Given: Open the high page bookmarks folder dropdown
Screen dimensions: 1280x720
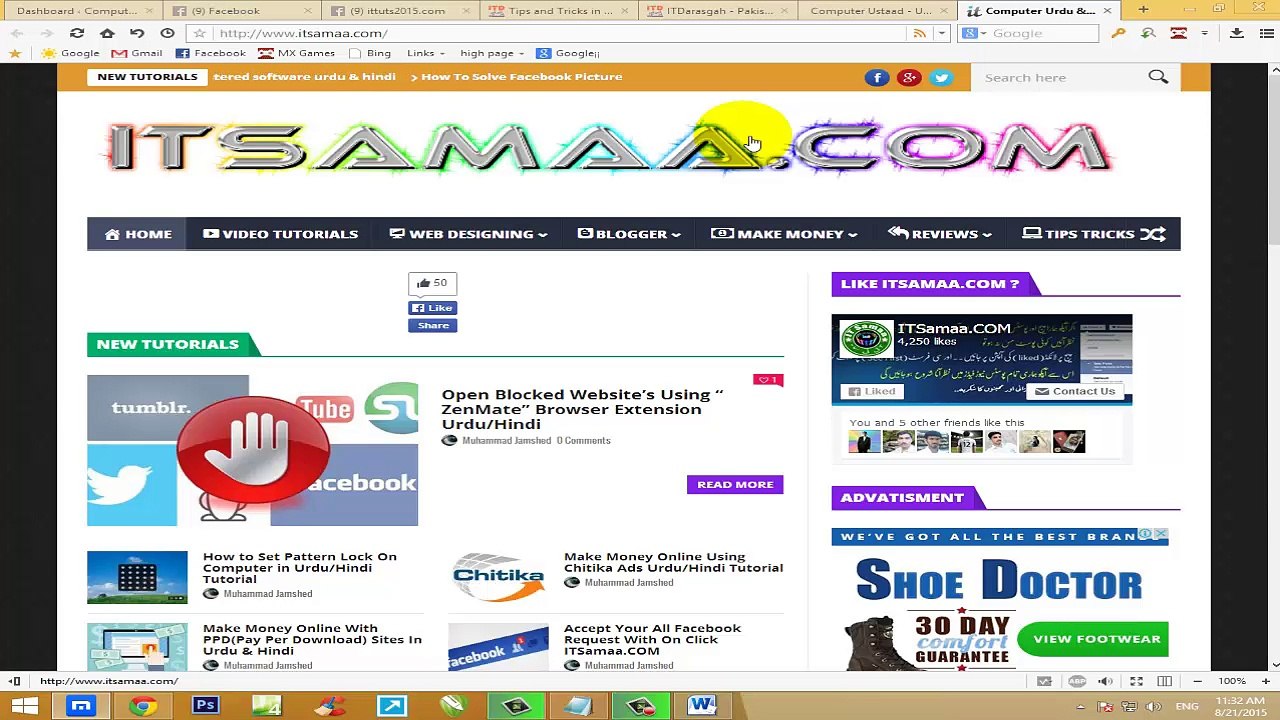Looking at the screenshot, I should click(x=492, y=53).
